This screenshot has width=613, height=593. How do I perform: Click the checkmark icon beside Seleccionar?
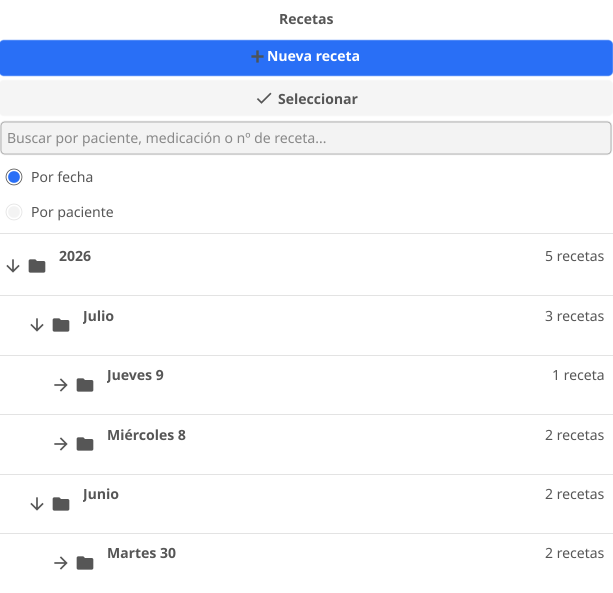[x=264, y=99]
